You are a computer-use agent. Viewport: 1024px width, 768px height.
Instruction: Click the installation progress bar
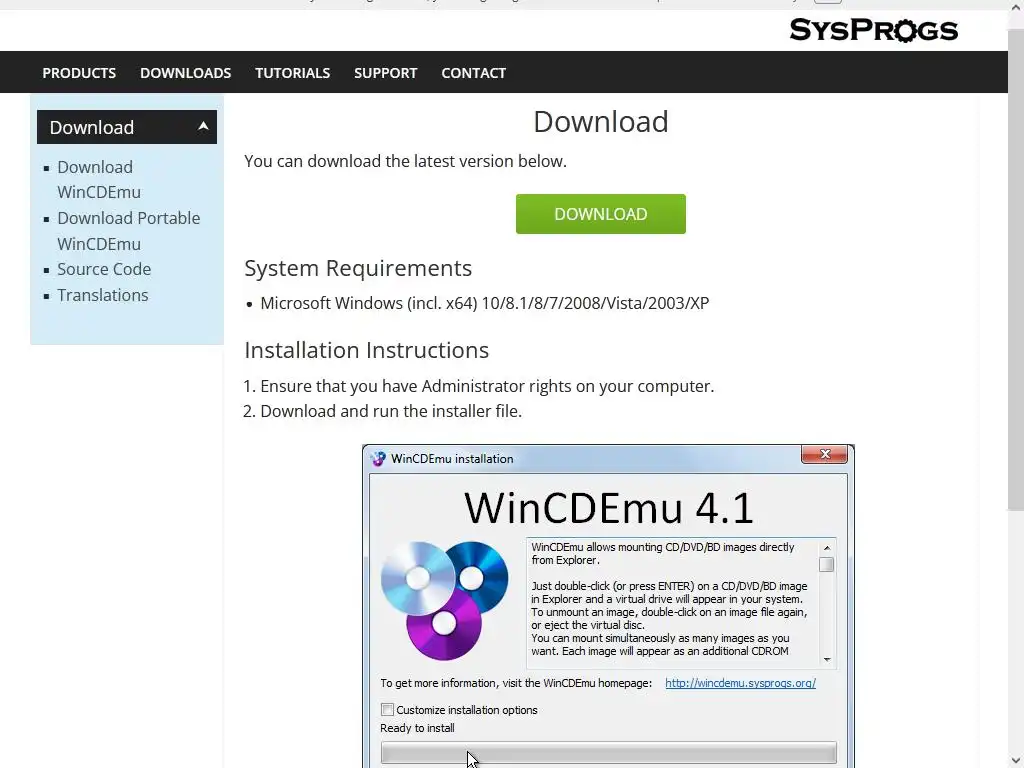608,752
